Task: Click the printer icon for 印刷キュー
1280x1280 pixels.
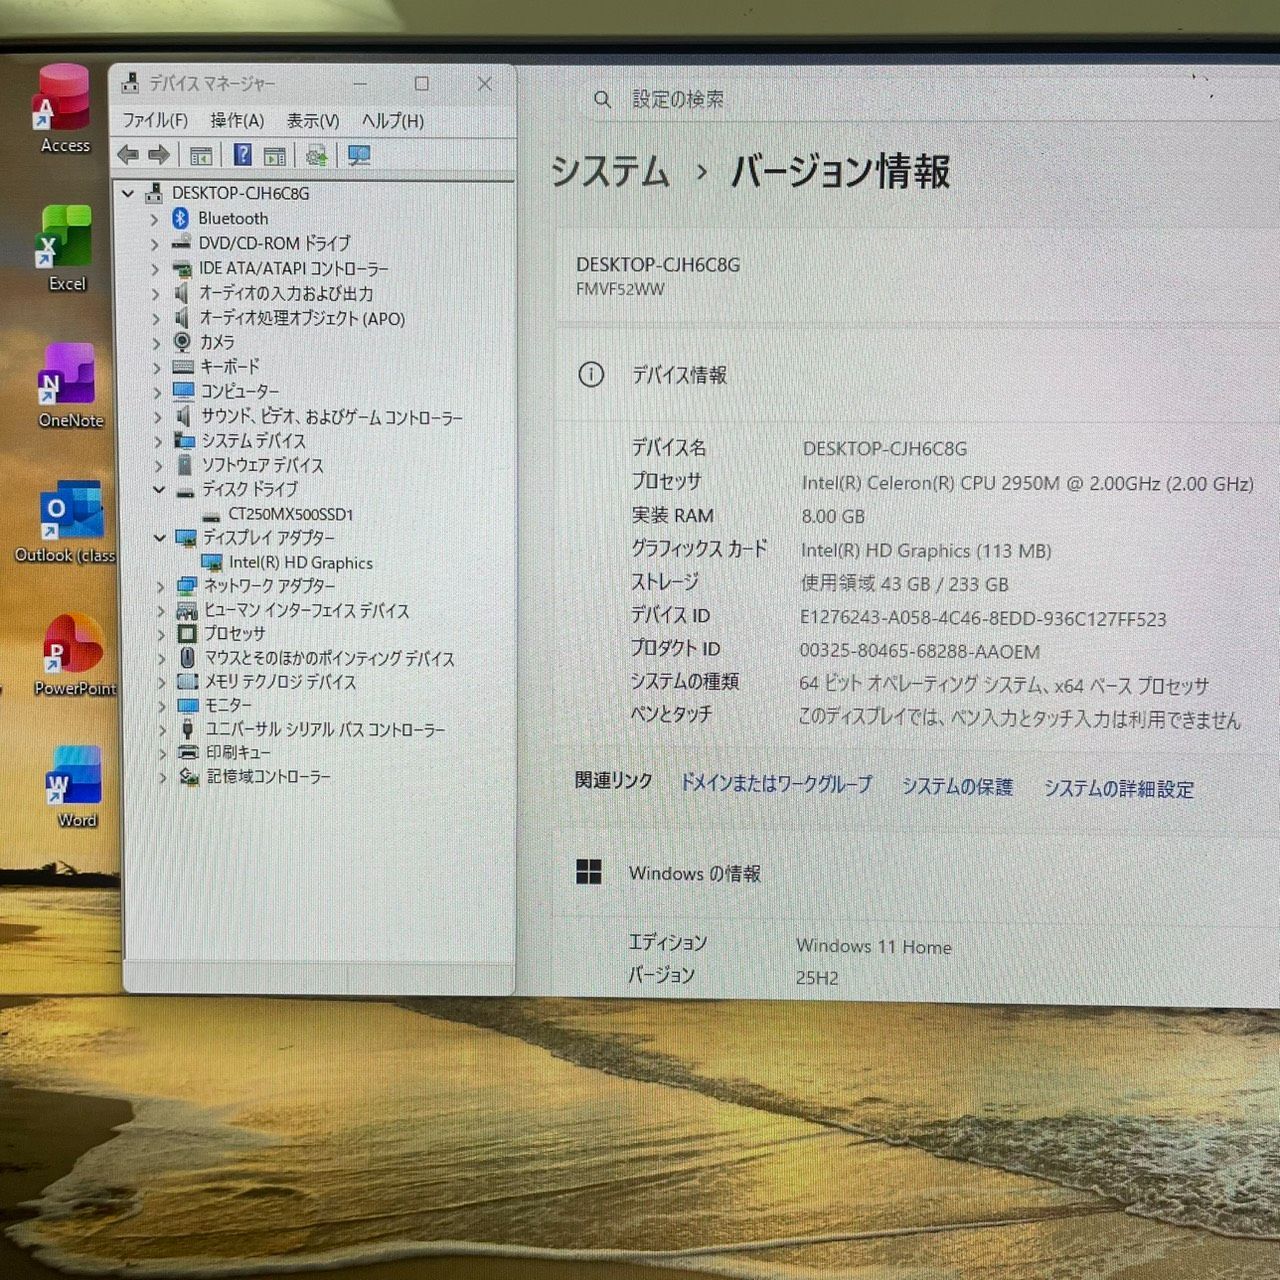Action: pyautogui.click(x=188, y=752)
